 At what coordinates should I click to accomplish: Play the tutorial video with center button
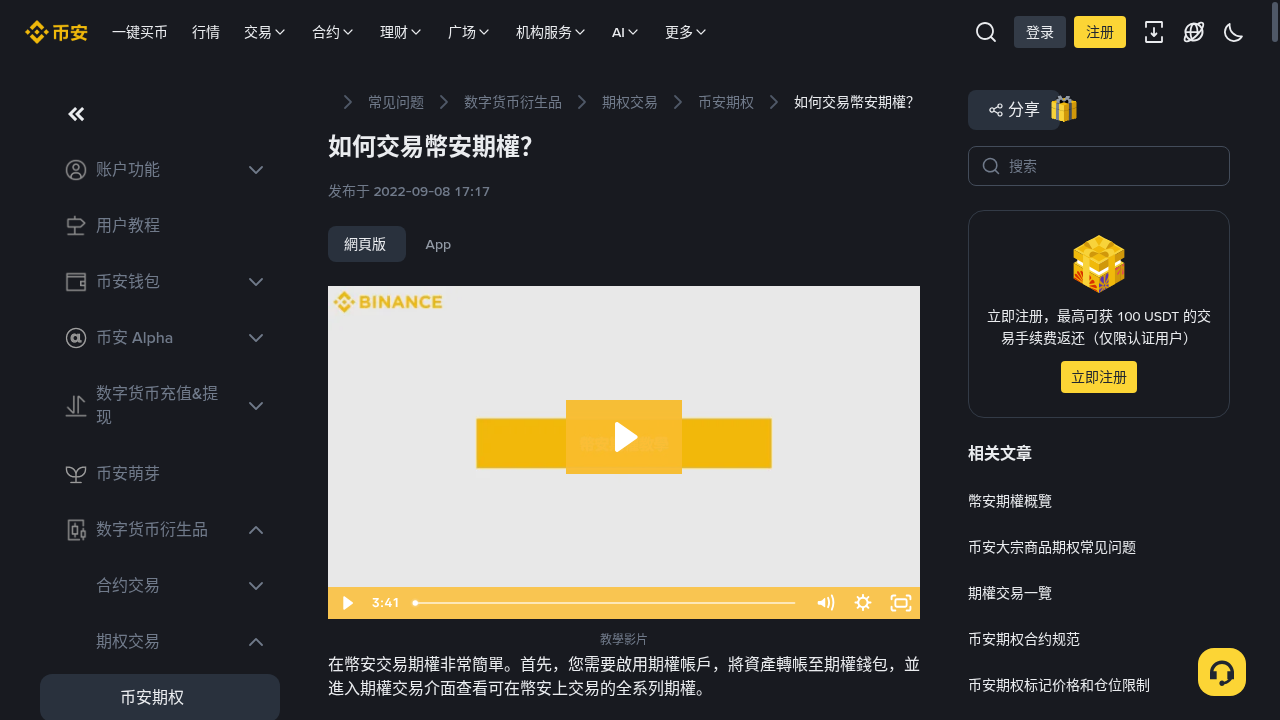click(x=624, y=437)
